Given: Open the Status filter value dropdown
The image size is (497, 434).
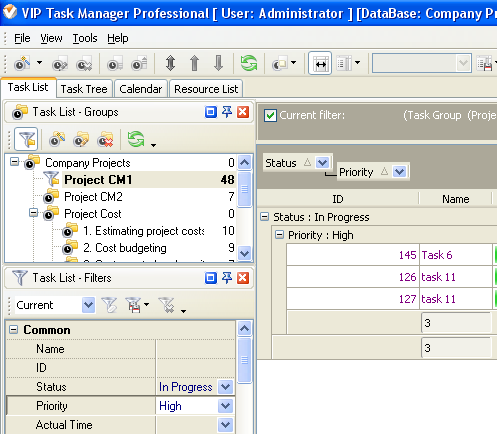Looking at the screenshot, I should pos(225,387).
